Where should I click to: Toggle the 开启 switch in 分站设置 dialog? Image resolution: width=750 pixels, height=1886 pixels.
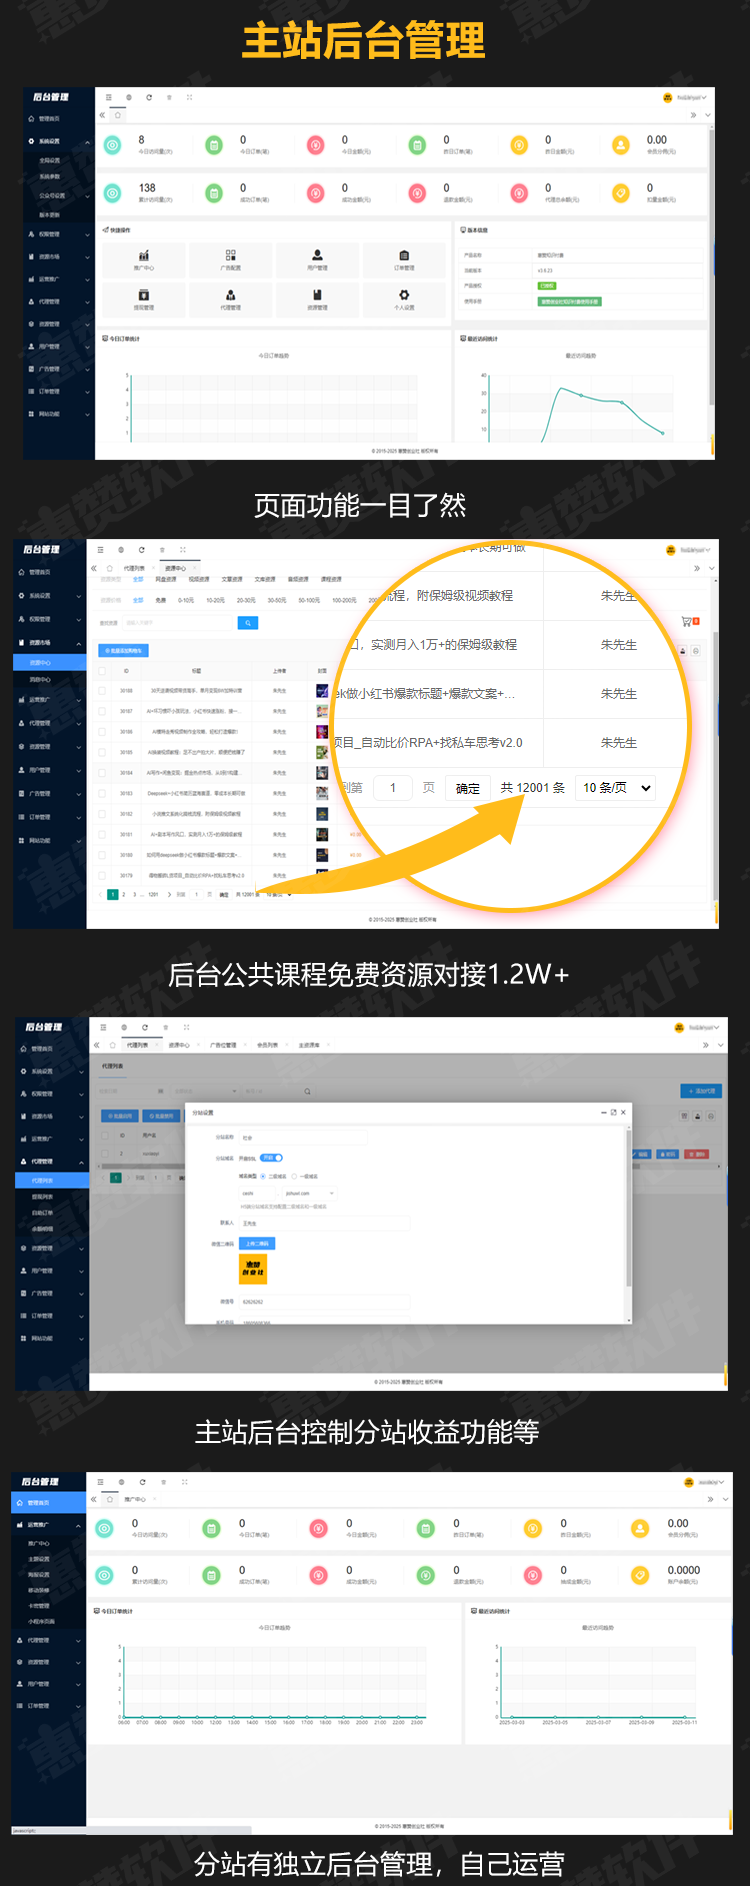[272, 1157]
